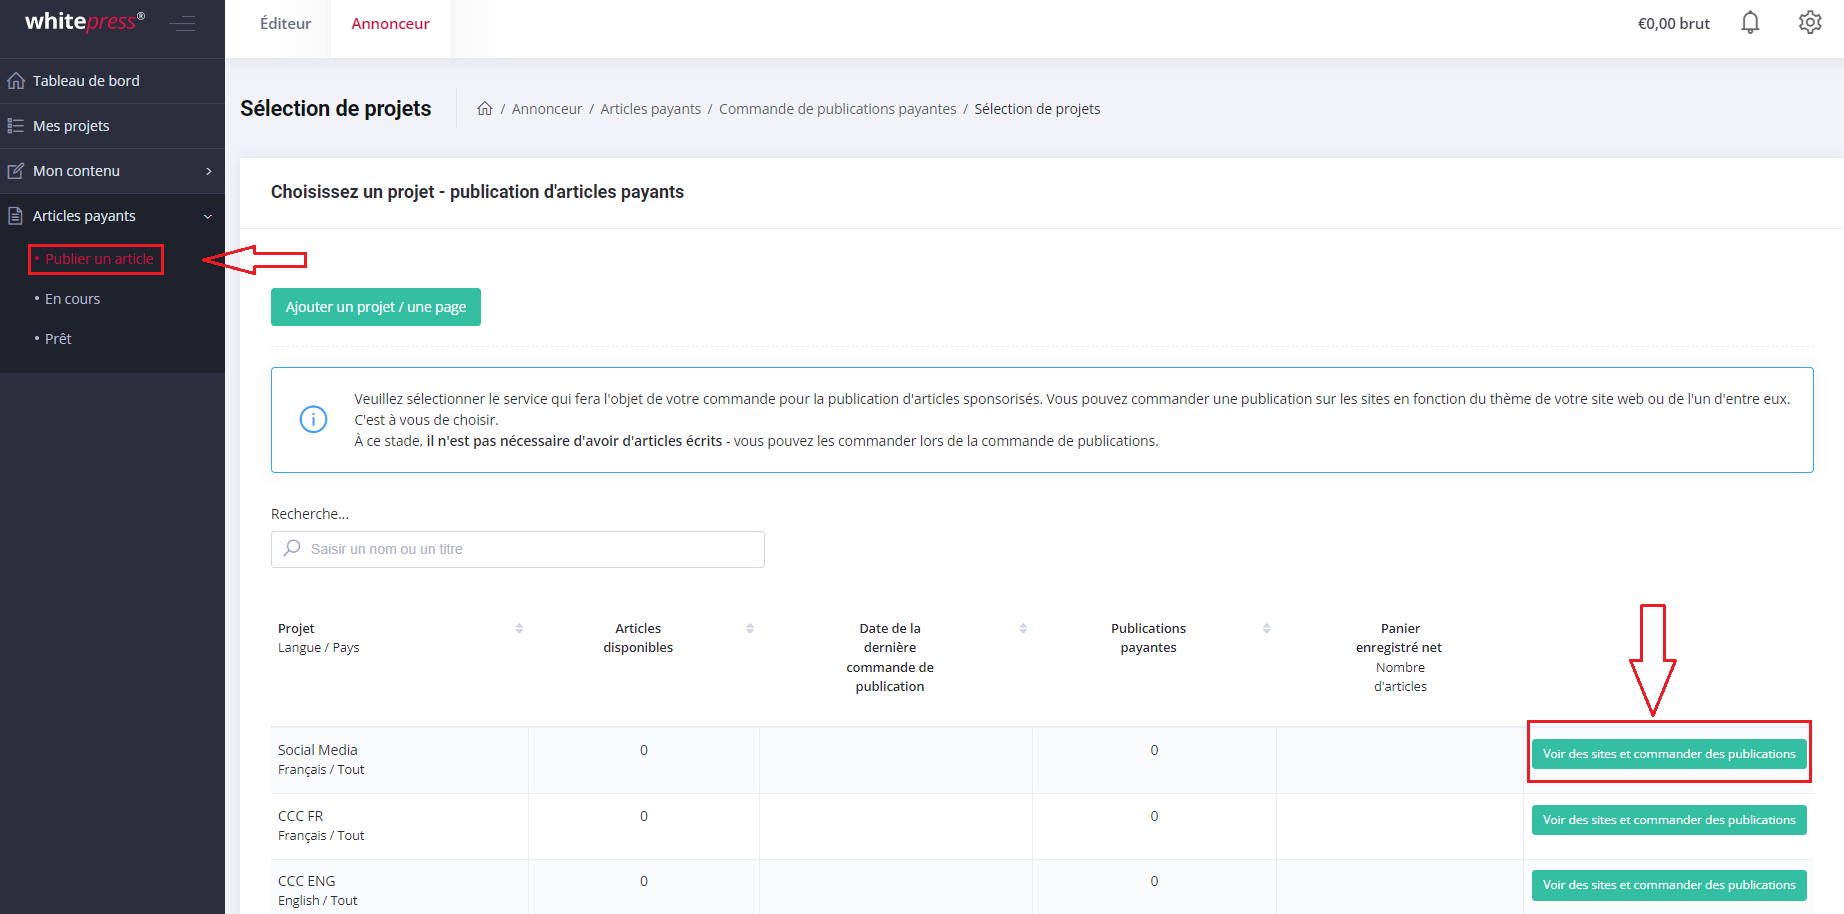1844x914 pixels.
Task: Click the Panier enregistré net column header
Action: (1399, 638)
